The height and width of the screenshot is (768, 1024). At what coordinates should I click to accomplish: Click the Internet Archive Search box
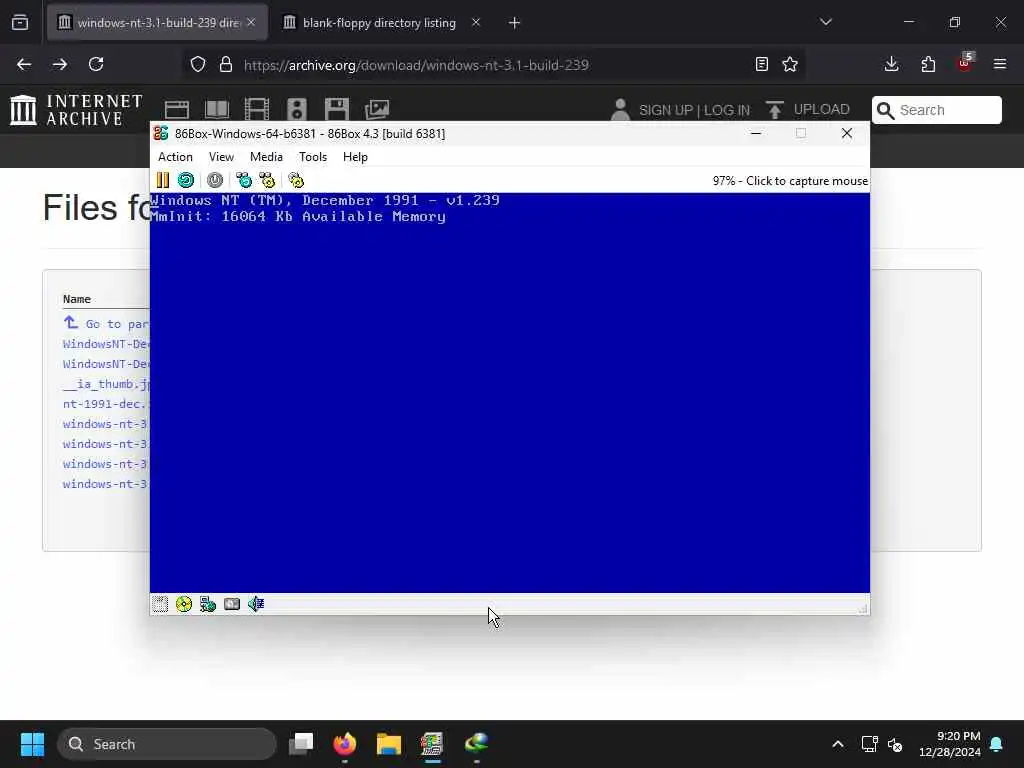click(936, 110)
